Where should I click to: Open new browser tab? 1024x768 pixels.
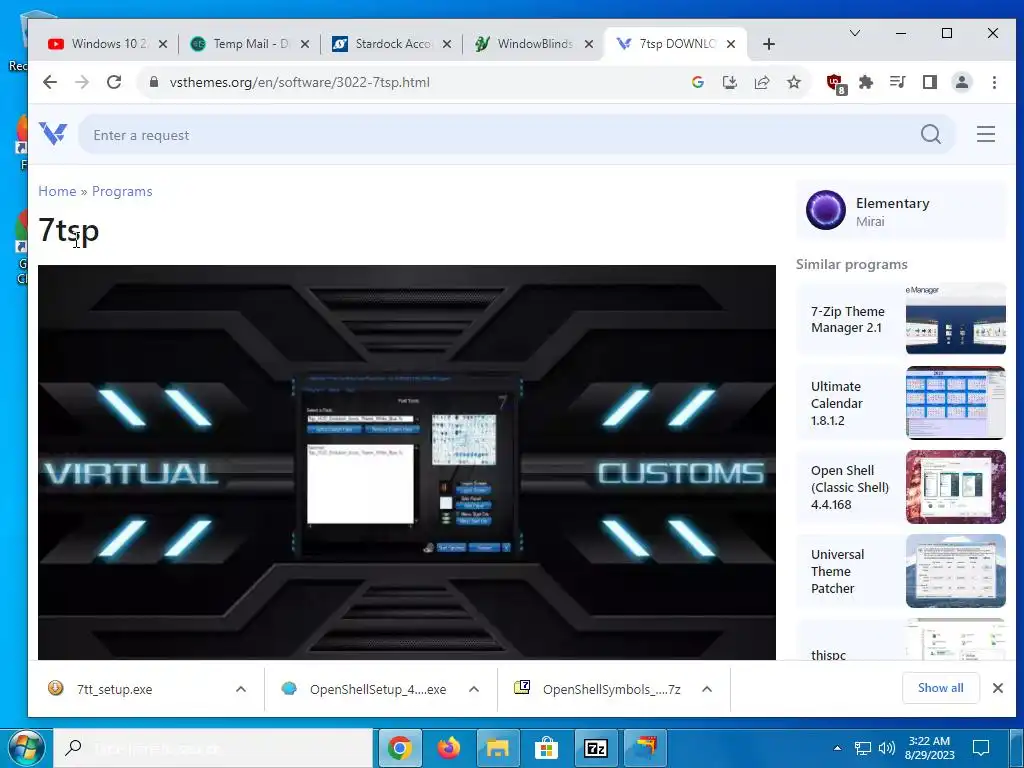[769, 44]
